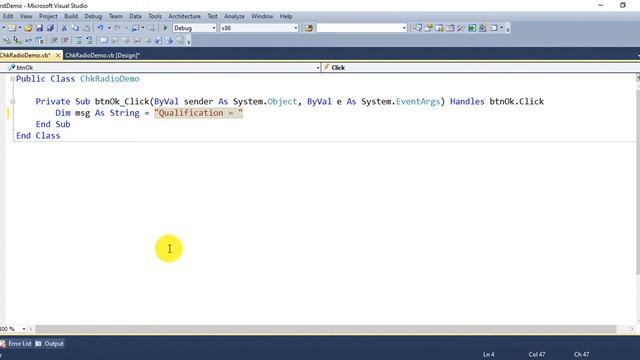Open the Tools menu
Screen dimensions: 640x360
pyautogui.click(x=155, y=16)
